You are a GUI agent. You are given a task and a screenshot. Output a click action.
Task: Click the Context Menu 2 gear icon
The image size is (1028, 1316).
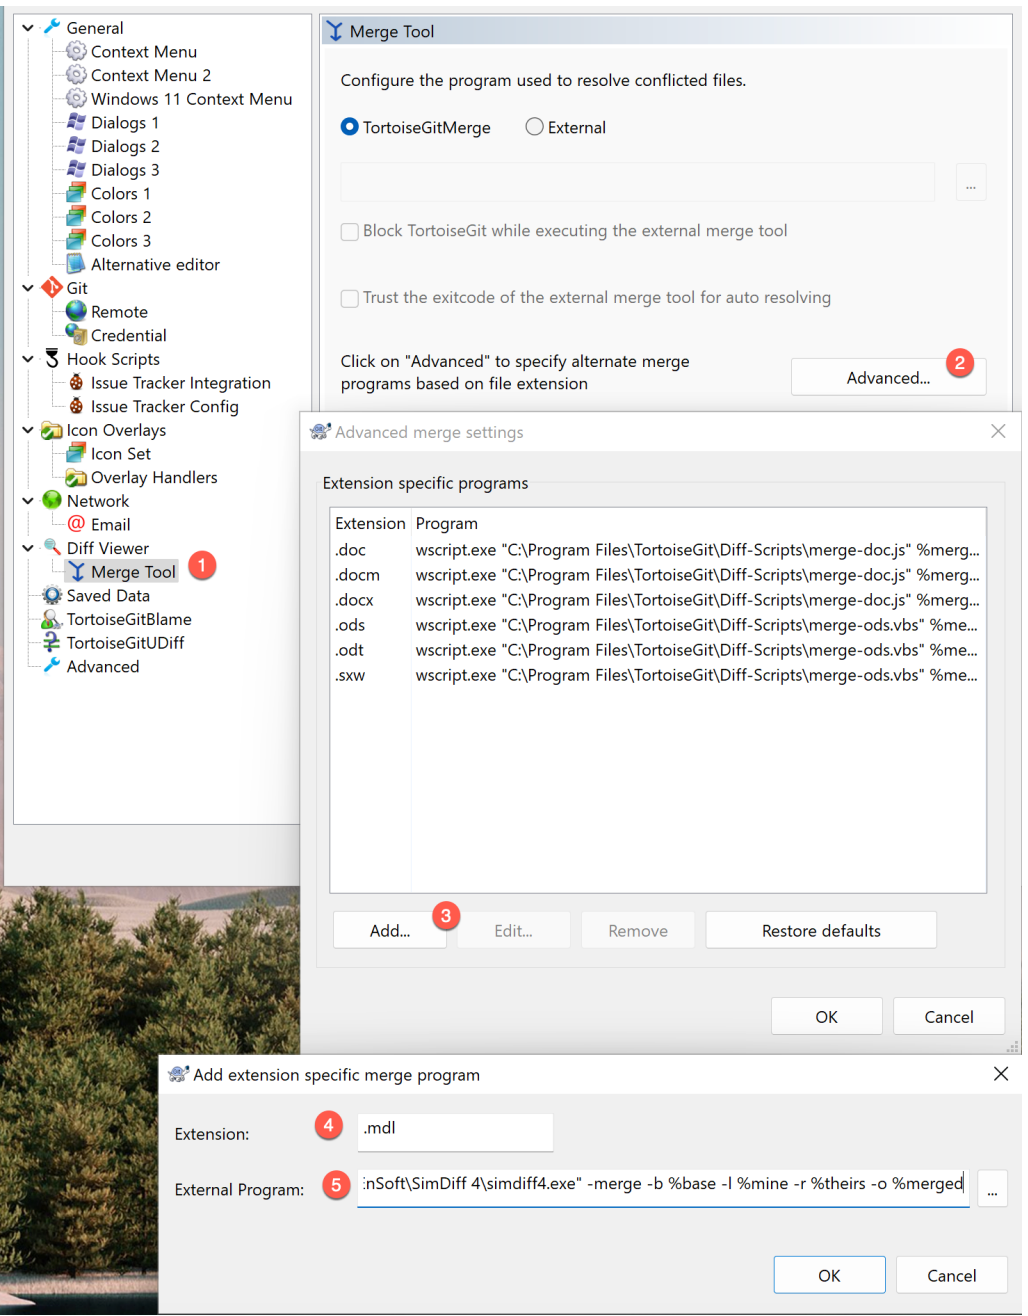[x=76, y=75]
